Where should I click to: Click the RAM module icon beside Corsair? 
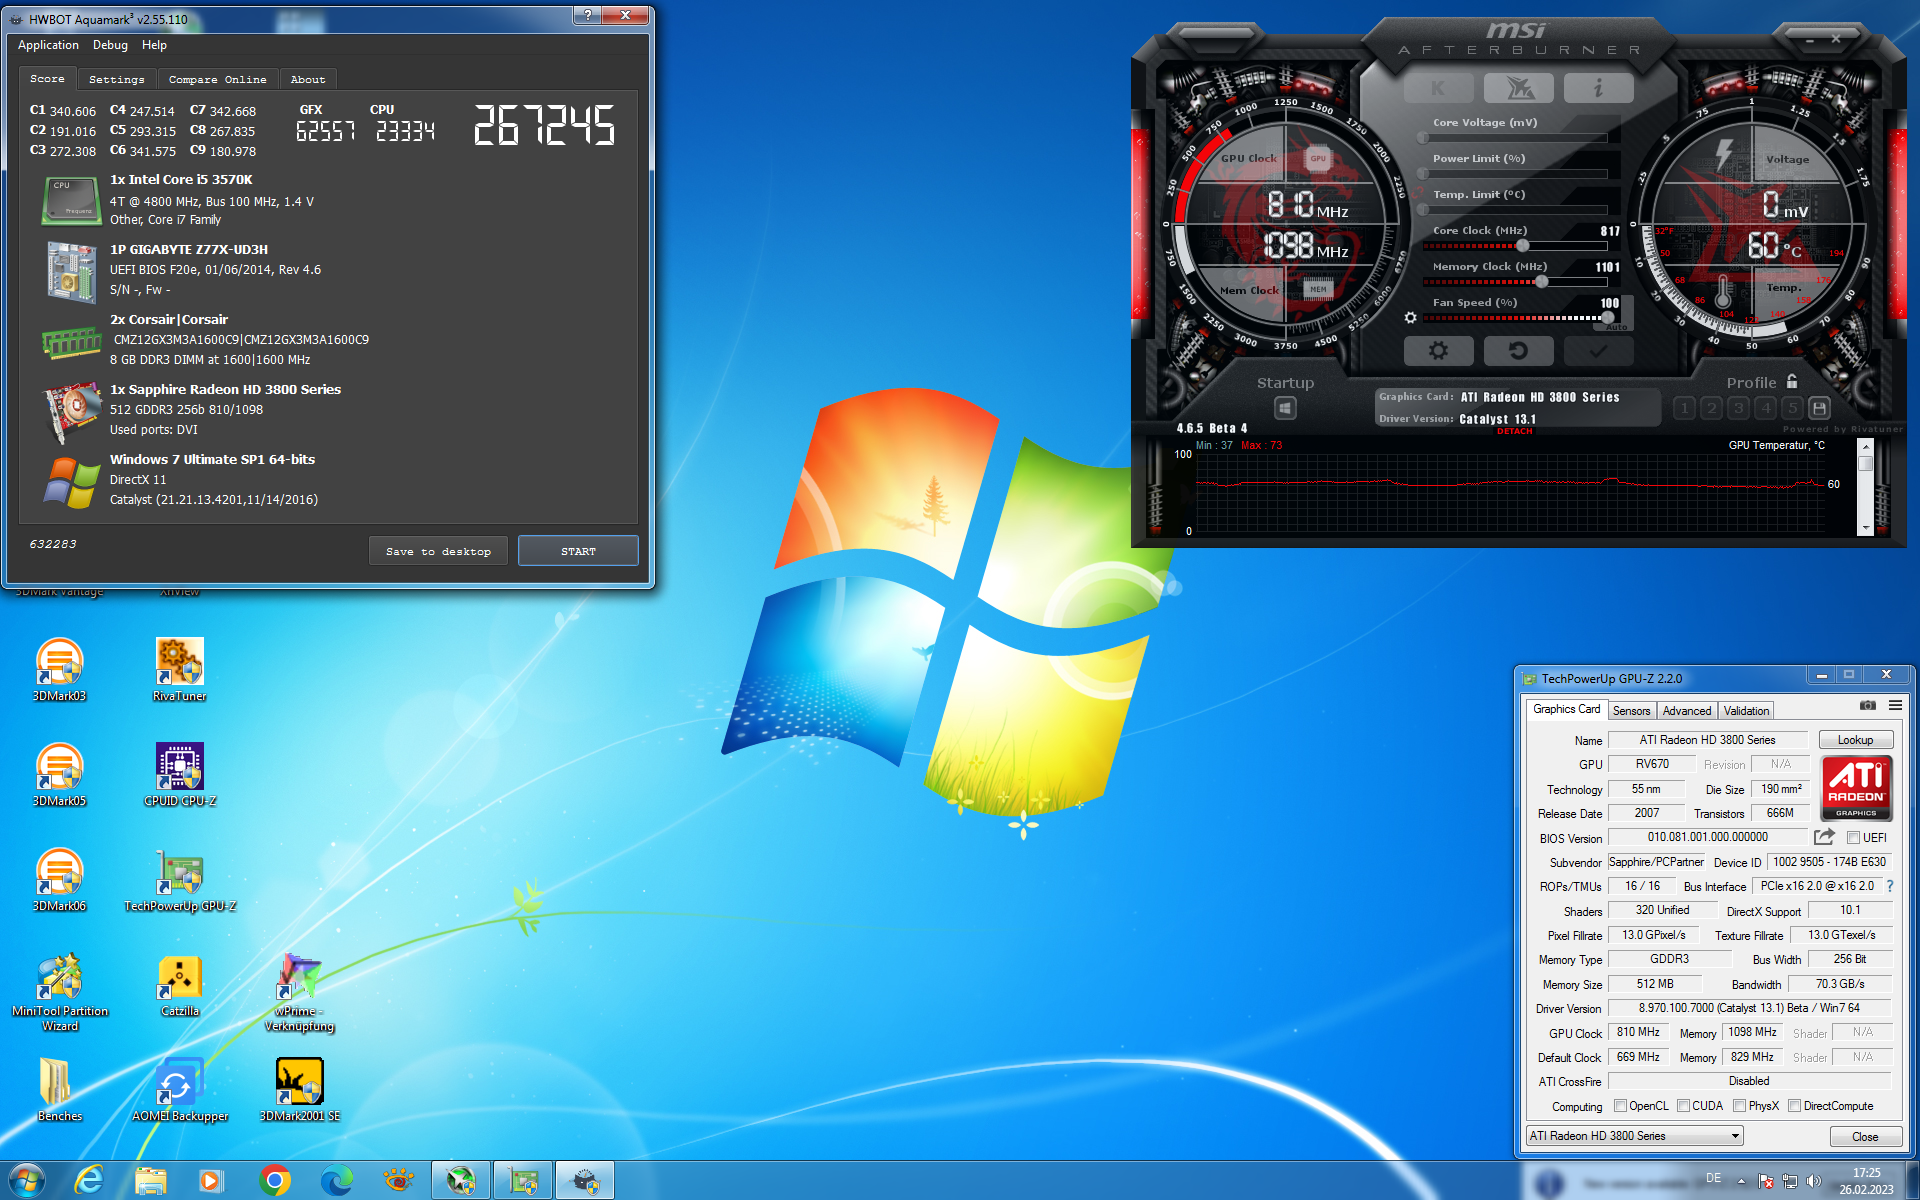click(x=70, y=343)
